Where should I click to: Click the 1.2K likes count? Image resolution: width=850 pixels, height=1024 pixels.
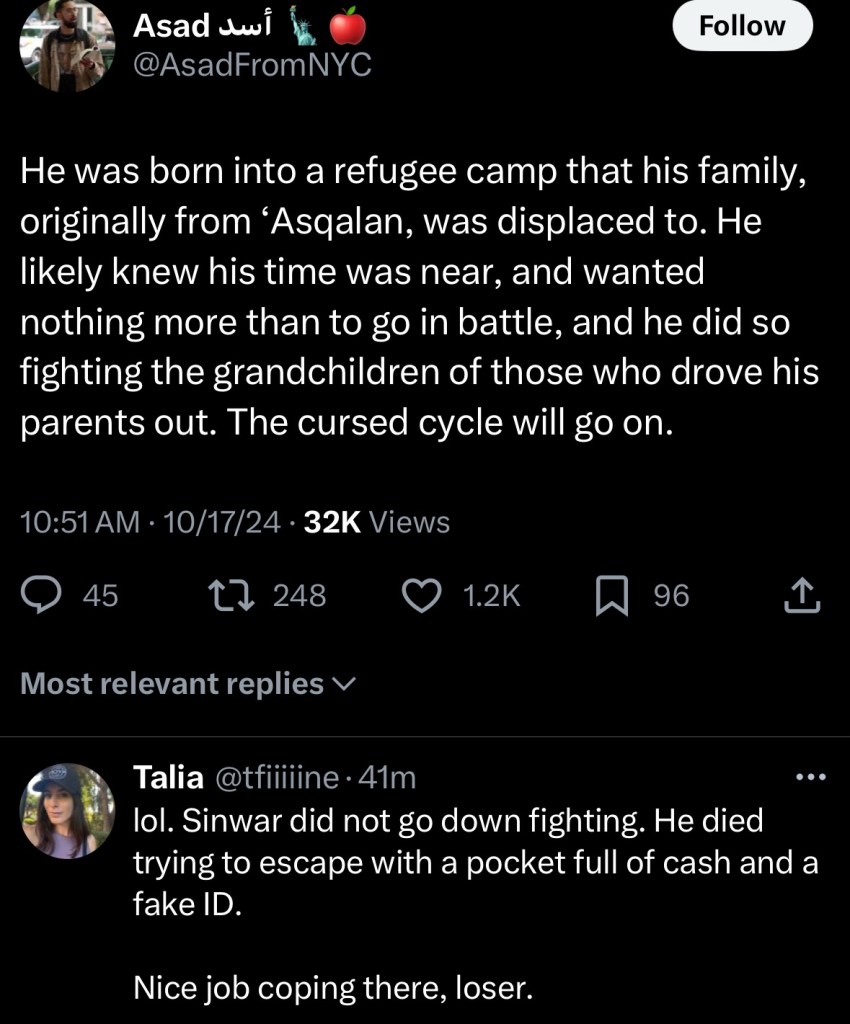(x=493, y=596)
